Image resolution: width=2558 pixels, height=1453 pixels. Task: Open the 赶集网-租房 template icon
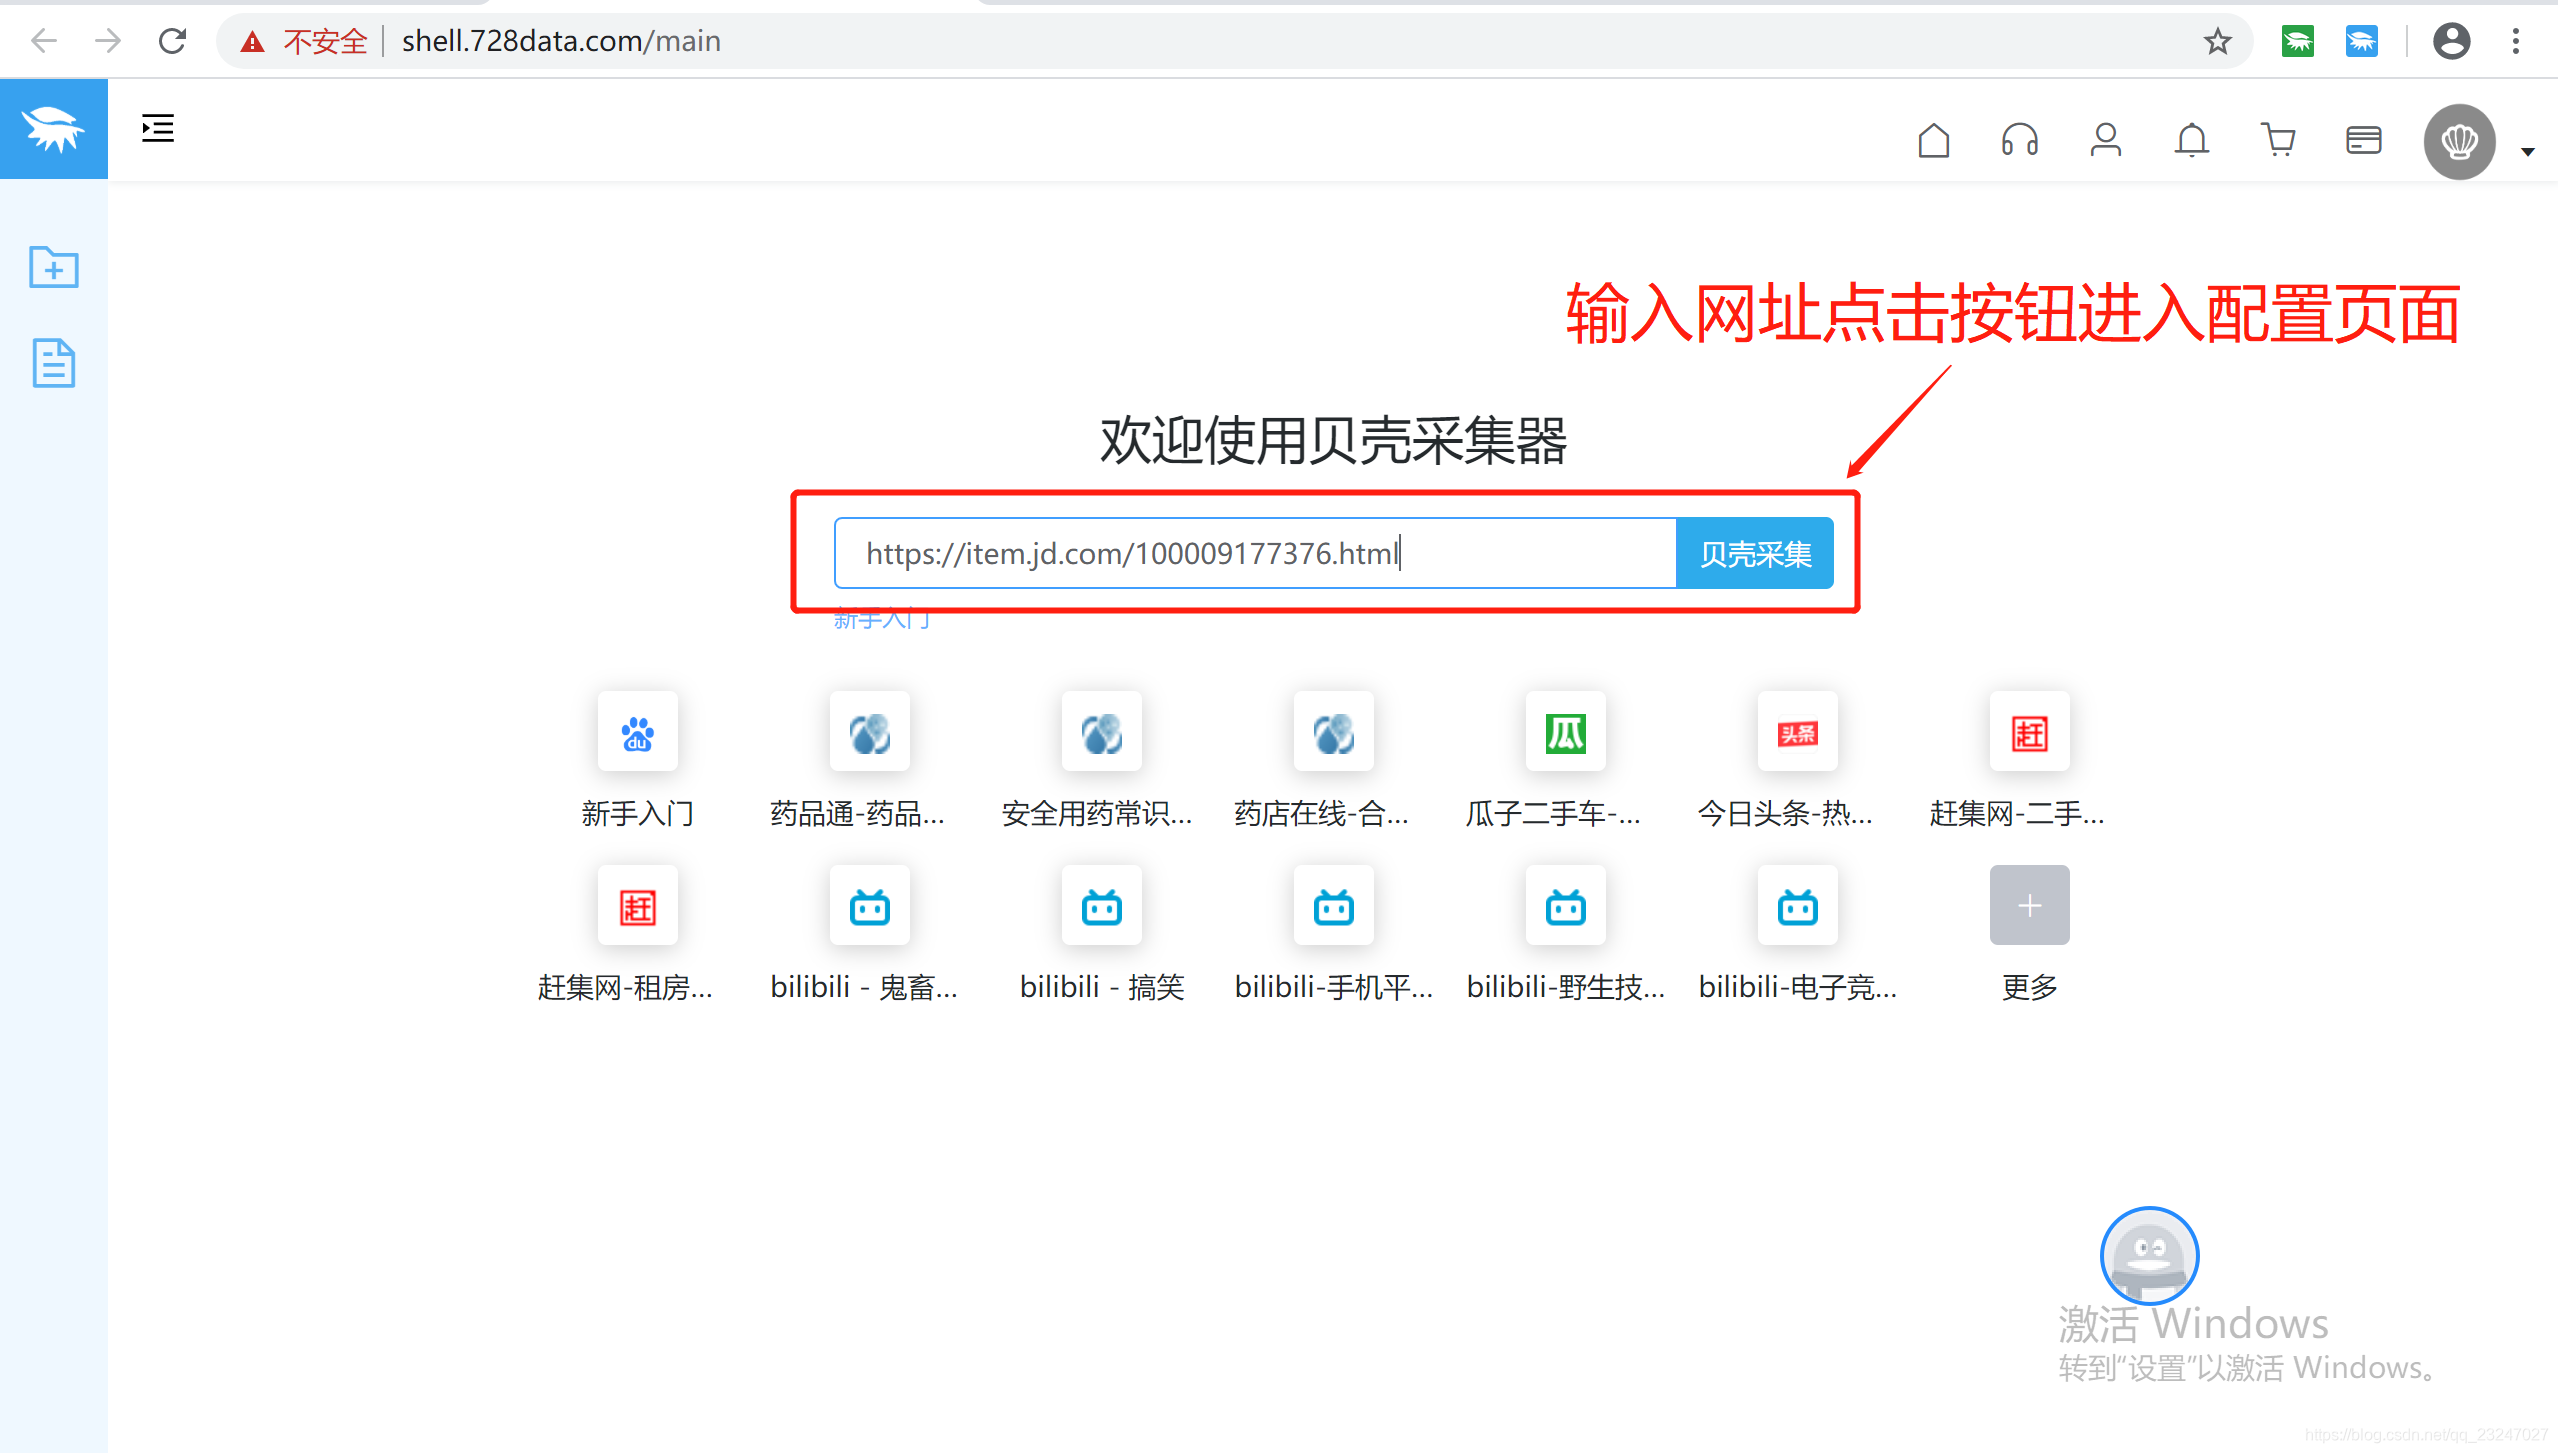pyautogui.click(x=637, y=906)
